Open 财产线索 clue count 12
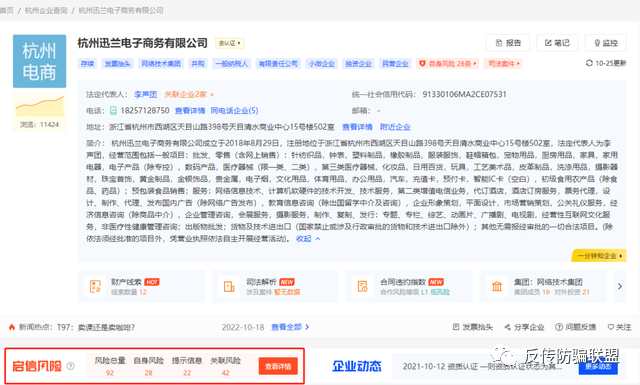This screenshot has height=385, width=640. pos(143,292)
